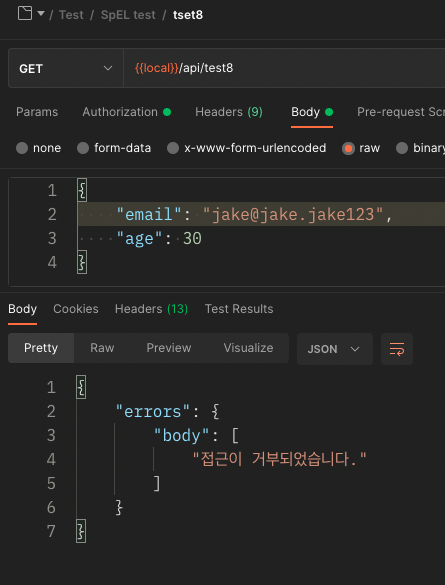Viewport: 445px width, 585px height.
Task: Click line number 2 in request editor
Action: pyautogui.click(x=52, y=215)
